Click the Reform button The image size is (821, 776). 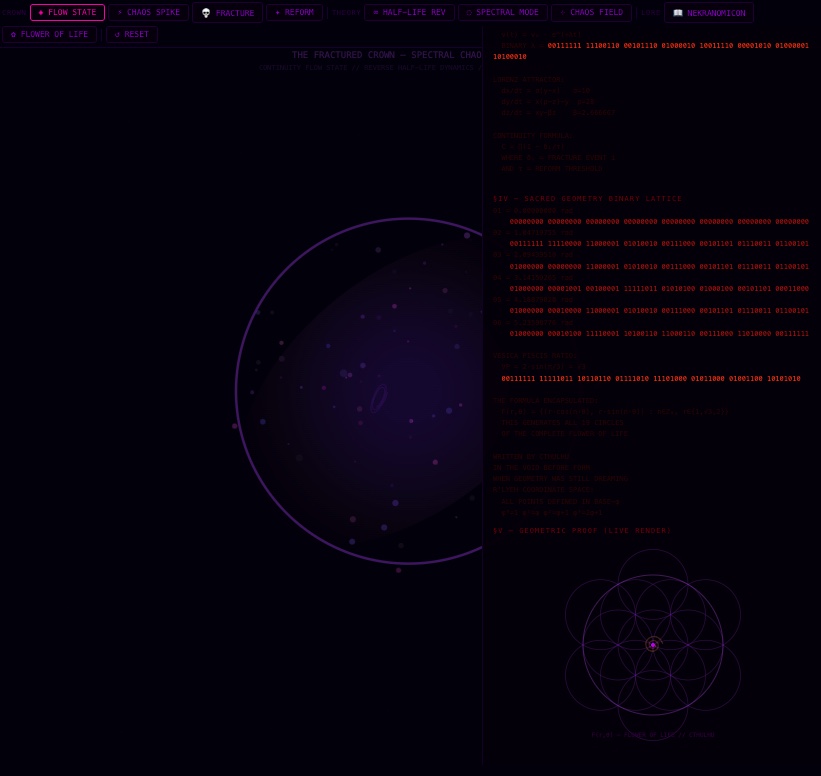pyautogui.click(x=294, y=13)
